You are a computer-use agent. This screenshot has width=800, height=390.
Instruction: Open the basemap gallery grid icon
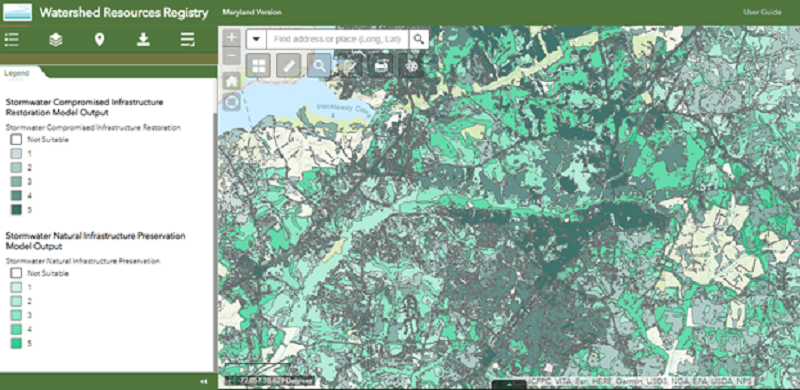click(259, 65)
